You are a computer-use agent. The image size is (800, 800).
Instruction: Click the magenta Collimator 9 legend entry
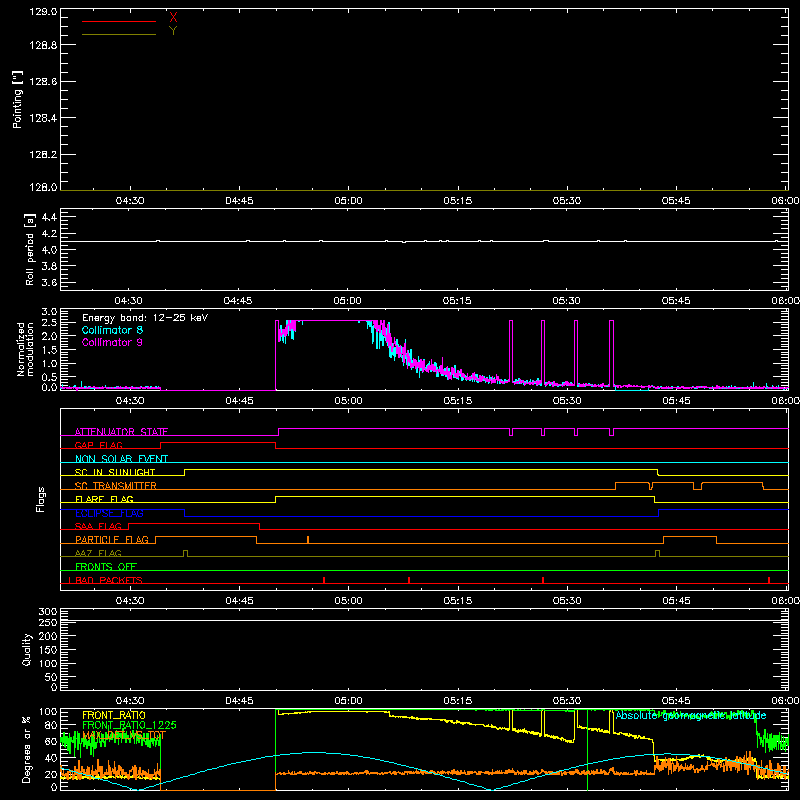(112, 342)
